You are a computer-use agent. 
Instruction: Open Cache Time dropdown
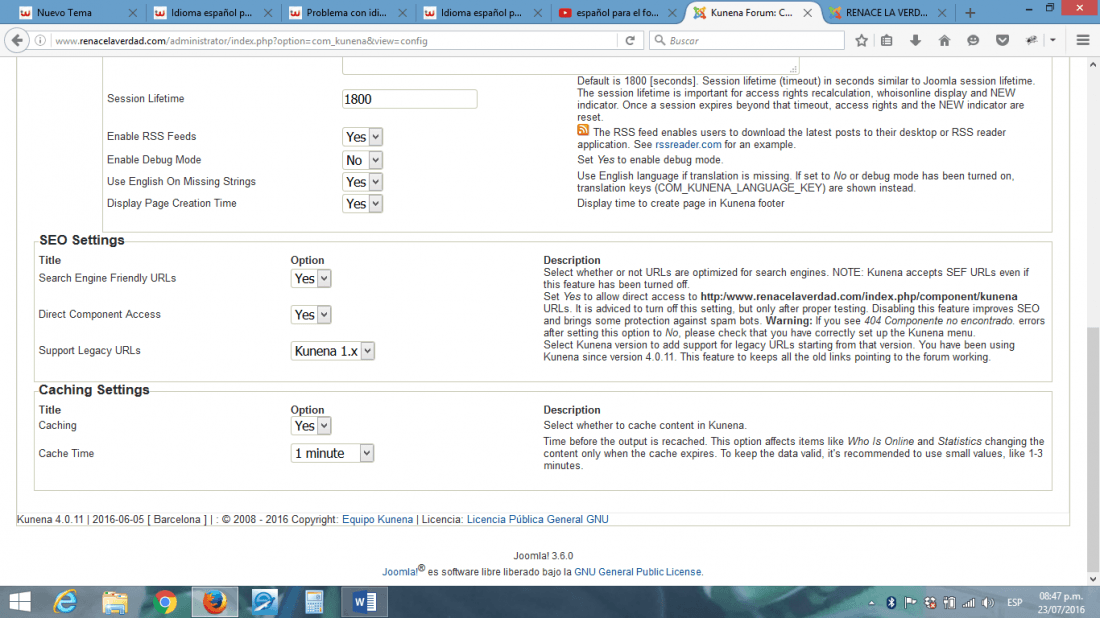coord(332,453)
